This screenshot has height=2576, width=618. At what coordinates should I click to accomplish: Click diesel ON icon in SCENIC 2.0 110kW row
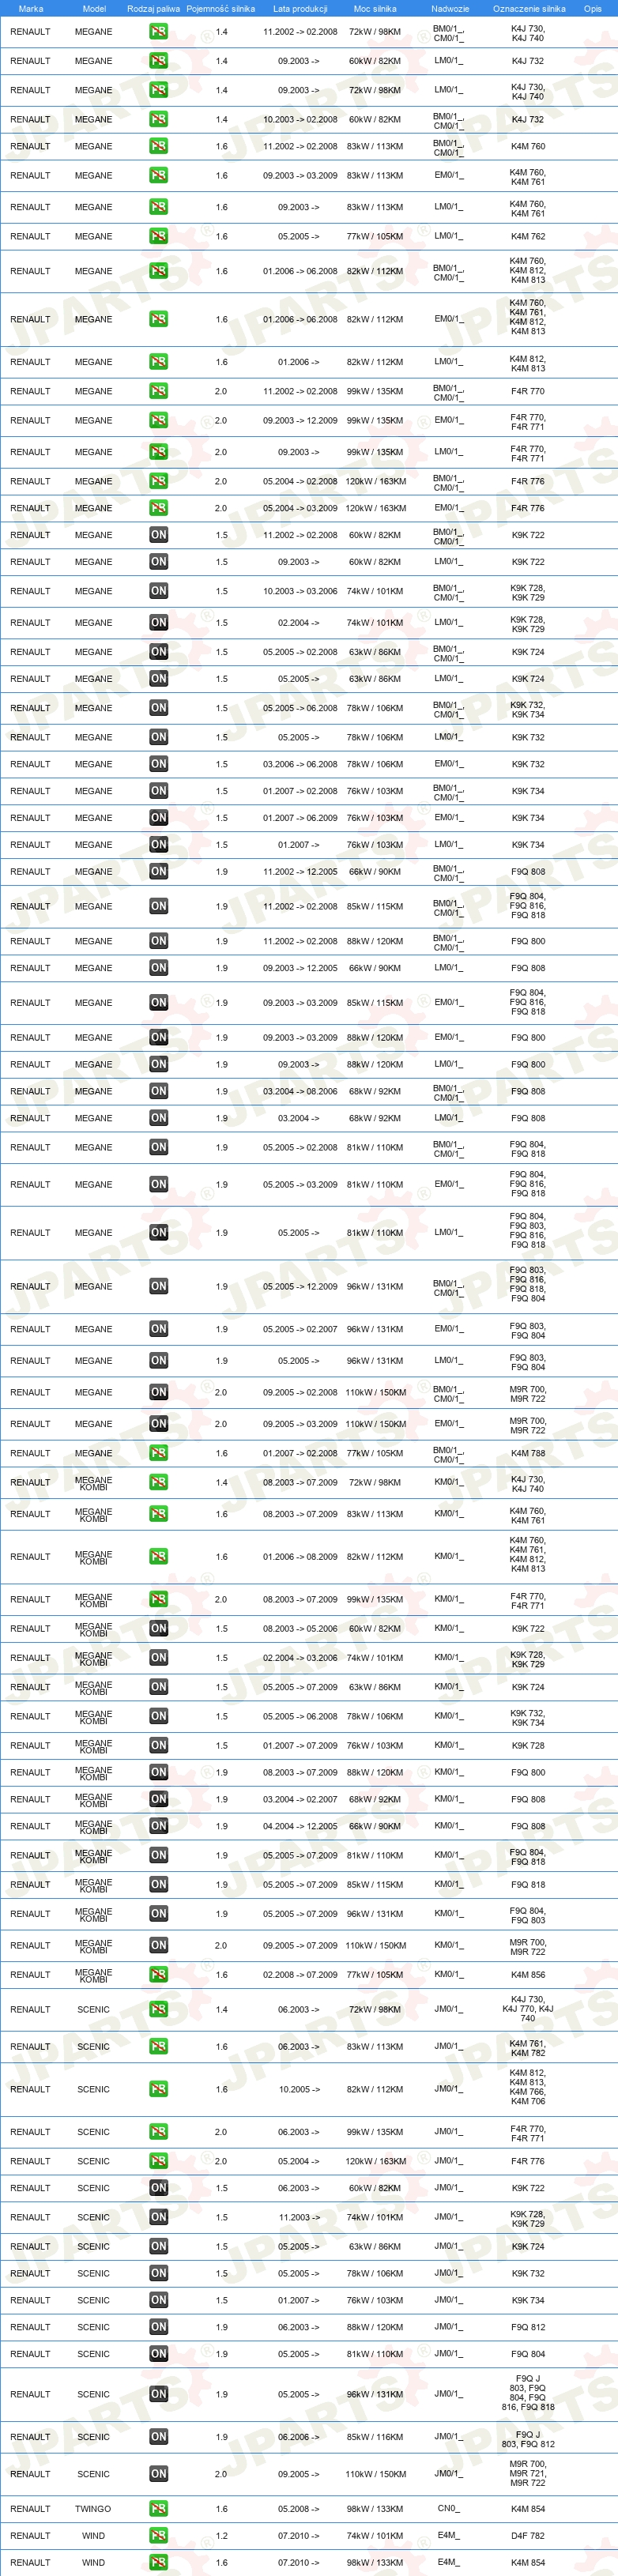coord(158,2474)
